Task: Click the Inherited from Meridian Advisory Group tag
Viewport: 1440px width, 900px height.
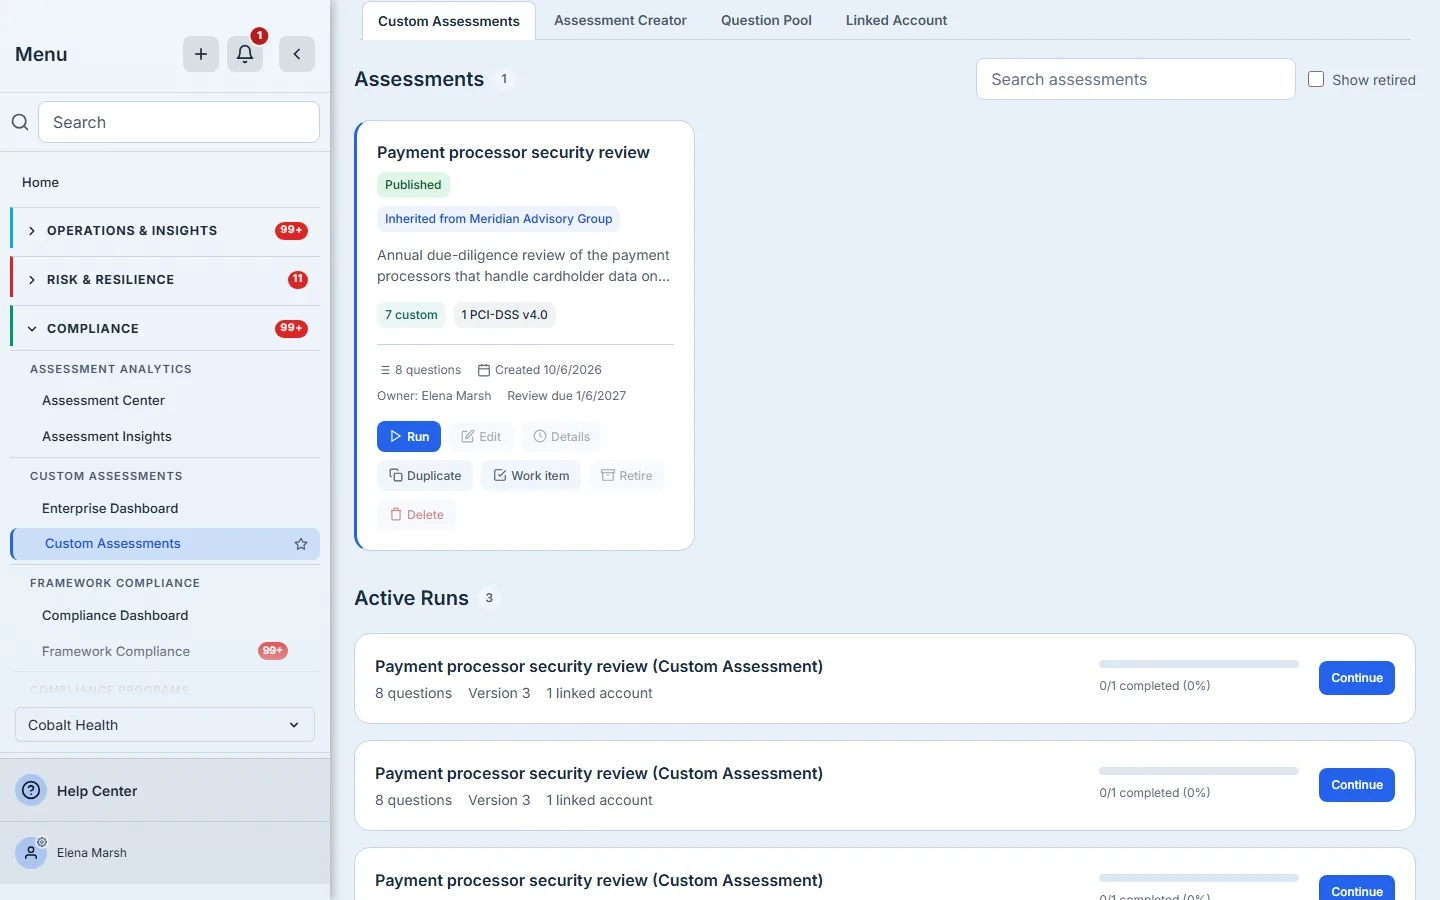Action: [498, 219]
